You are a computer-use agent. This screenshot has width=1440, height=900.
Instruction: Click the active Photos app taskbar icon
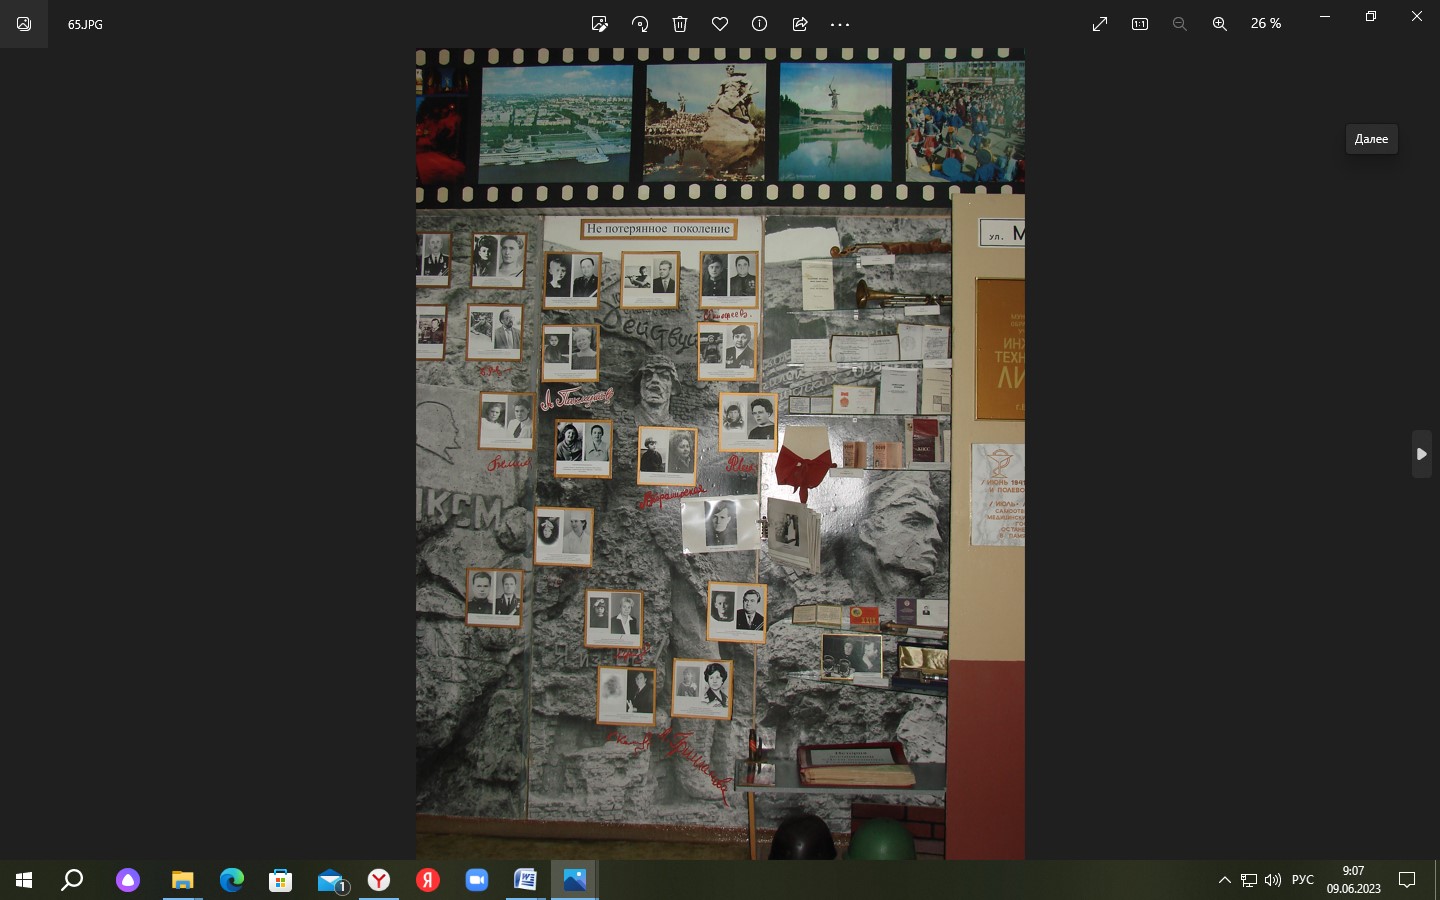coord(574,880)
